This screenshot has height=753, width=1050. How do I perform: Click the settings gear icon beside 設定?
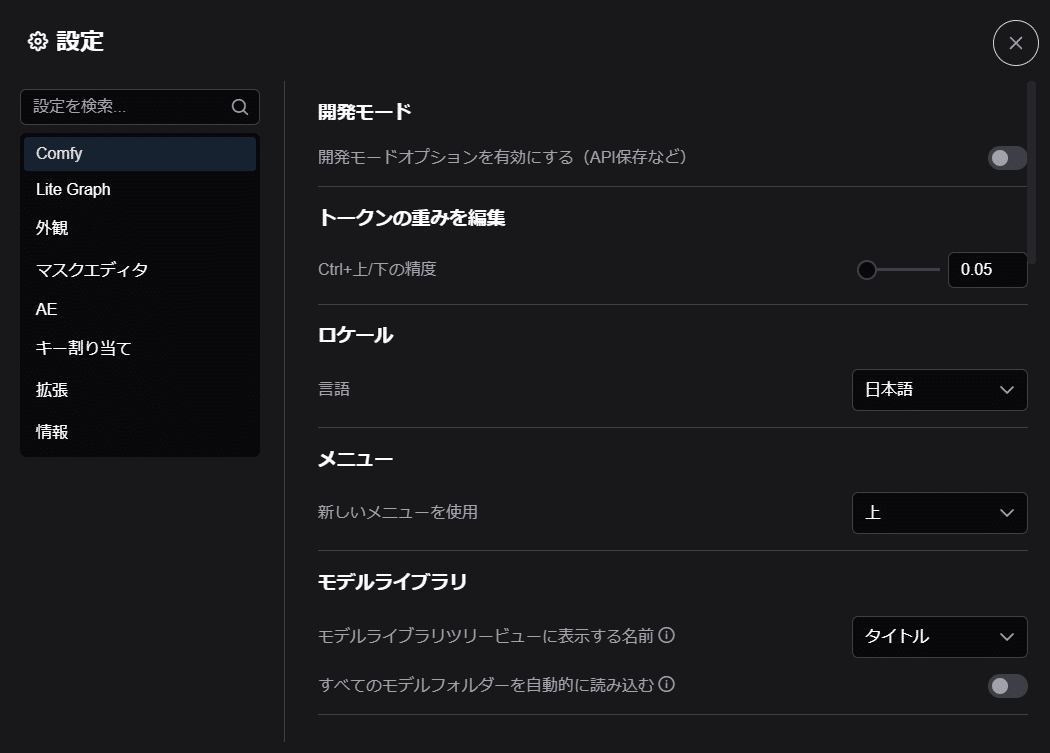click(x=38, y=42)
